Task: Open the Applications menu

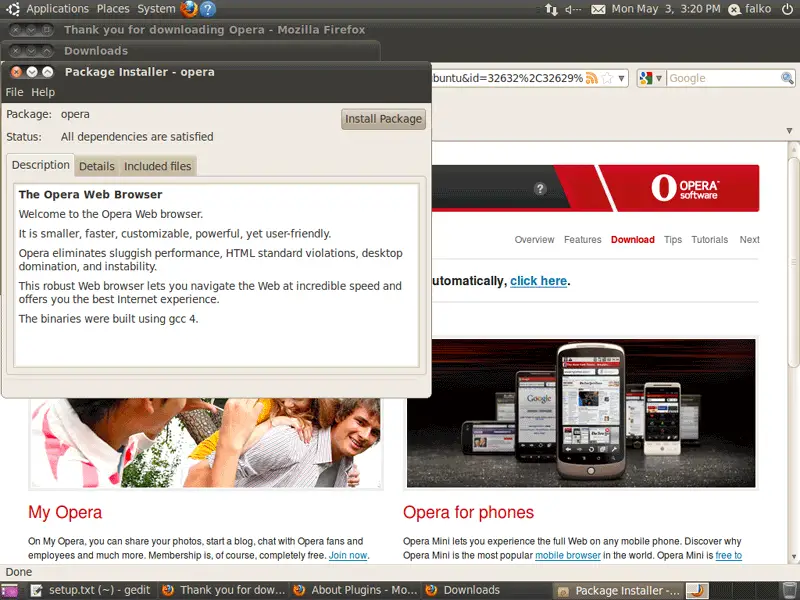Action: pos(57,9)
